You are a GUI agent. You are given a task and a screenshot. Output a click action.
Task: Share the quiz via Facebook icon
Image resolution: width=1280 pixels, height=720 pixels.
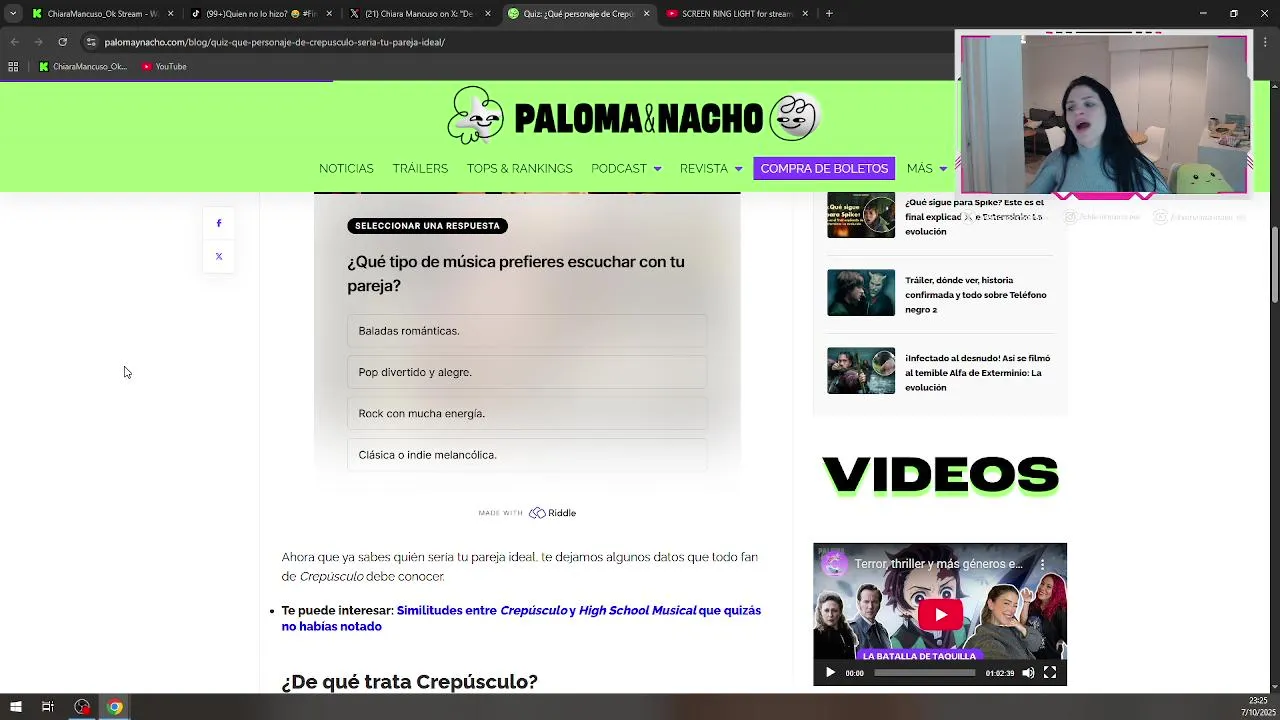click(x=219, y=223)
